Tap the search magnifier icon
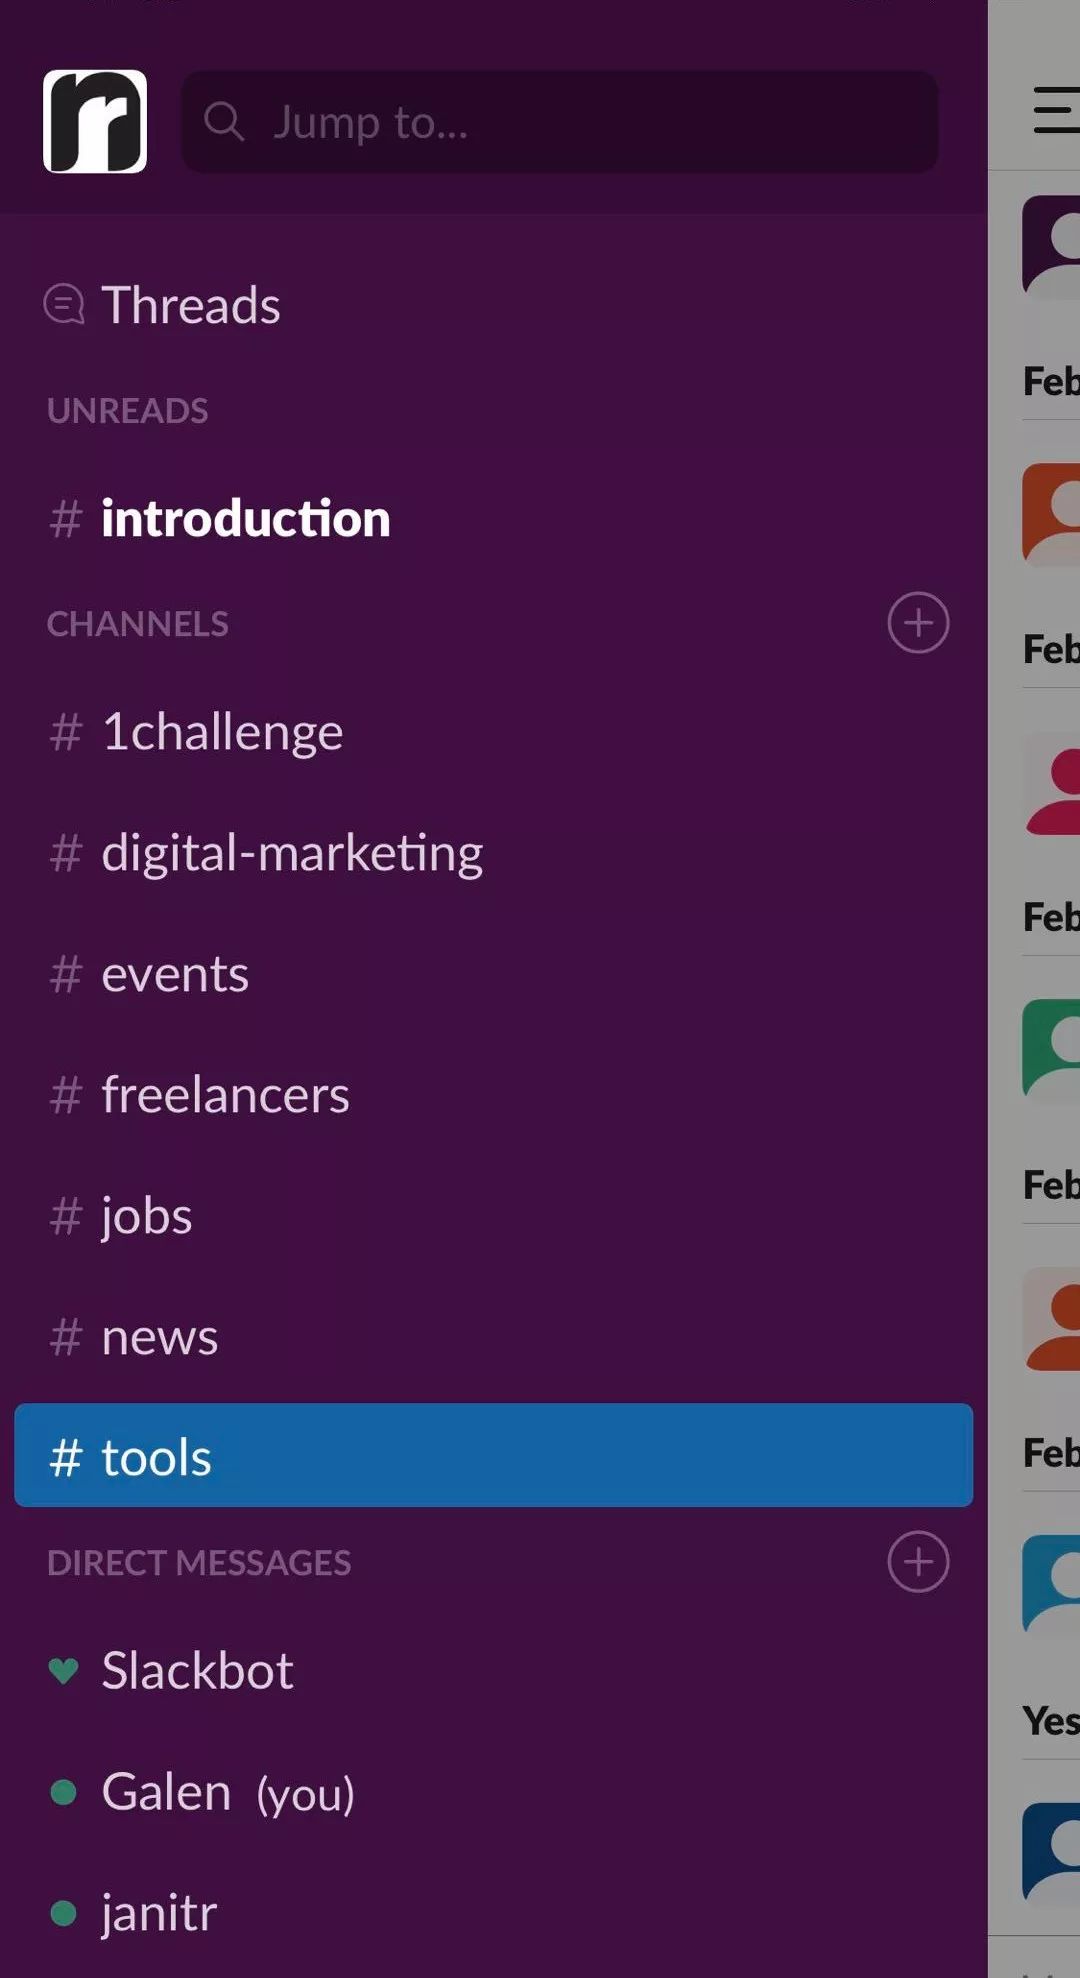 pyautogui.click(x=224, y=122)
